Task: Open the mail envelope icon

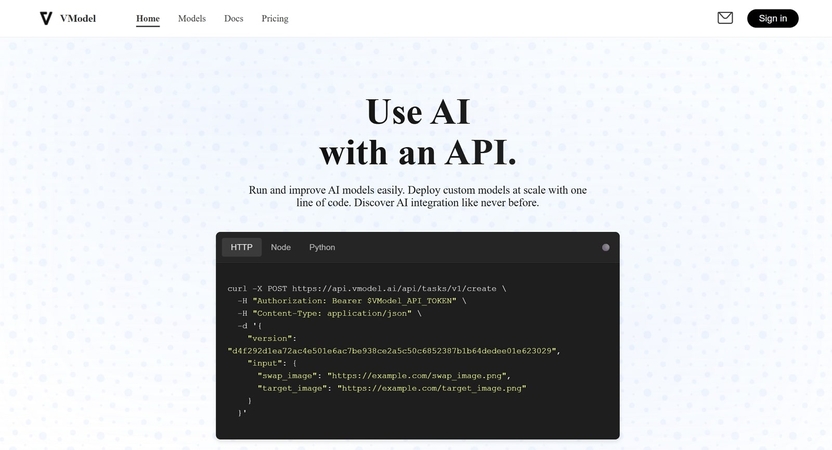Action: pos(725,18)
